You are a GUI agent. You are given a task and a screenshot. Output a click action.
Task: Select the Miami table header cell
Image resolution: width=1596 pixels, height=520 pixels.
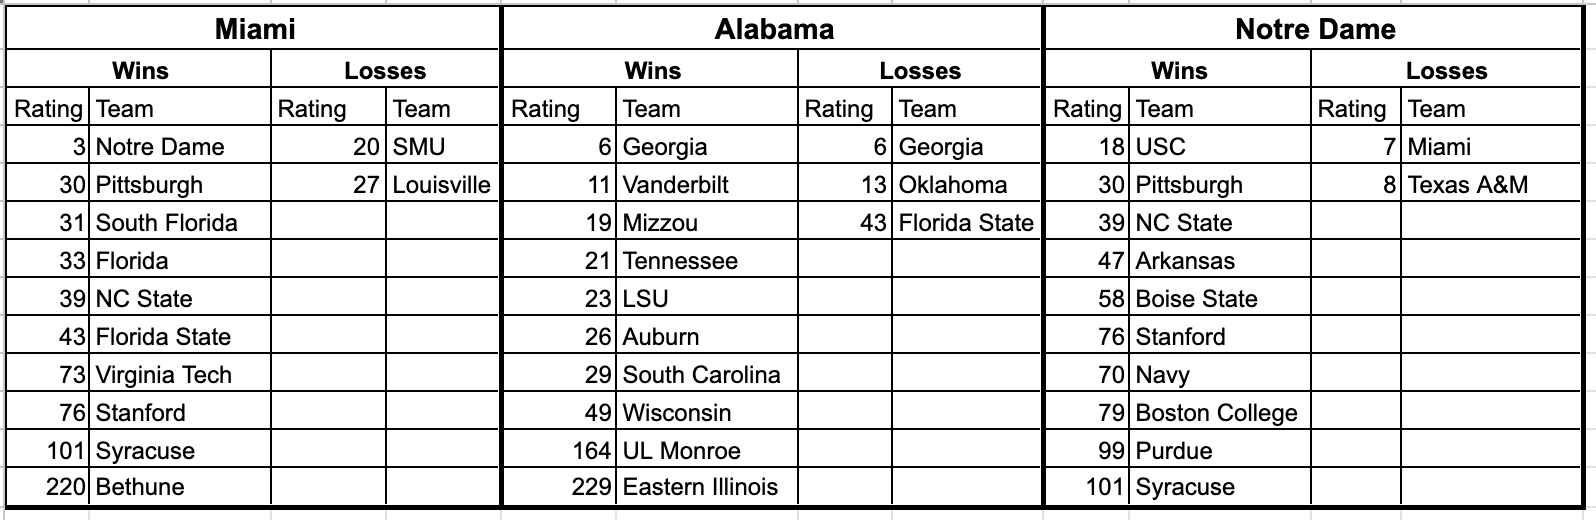(254, 29)
